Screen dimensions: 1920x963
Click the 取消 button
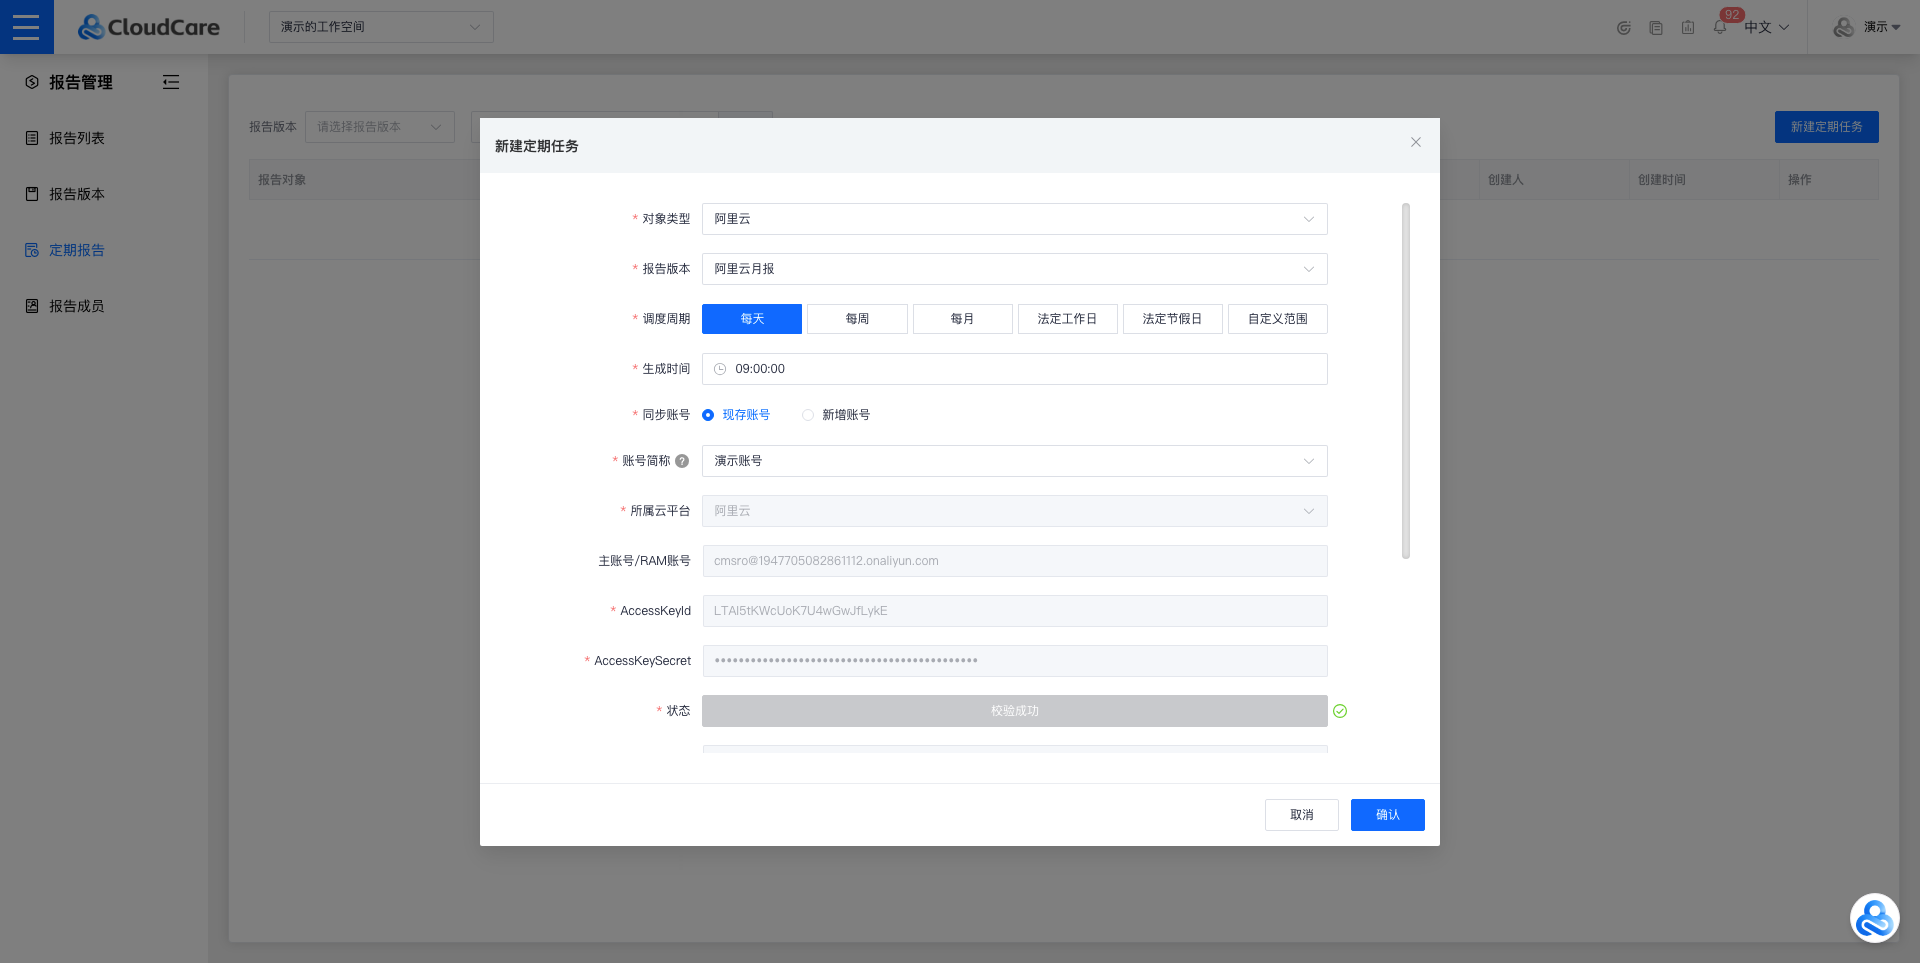click(x=1301, y=815)
